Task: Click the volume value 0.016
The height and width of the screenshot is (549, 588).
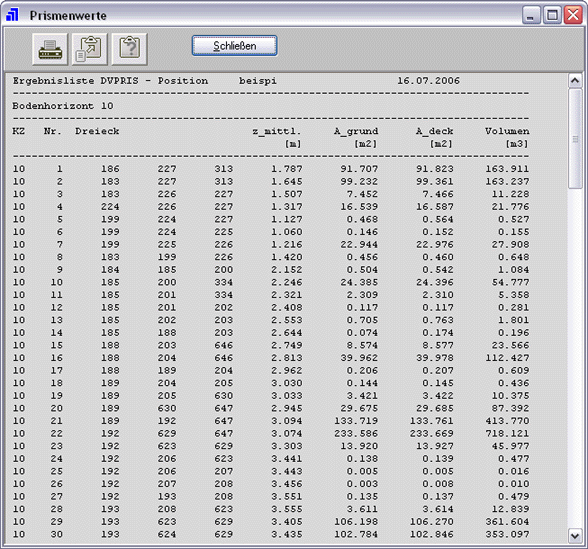Action: click(x=513, y=471)
